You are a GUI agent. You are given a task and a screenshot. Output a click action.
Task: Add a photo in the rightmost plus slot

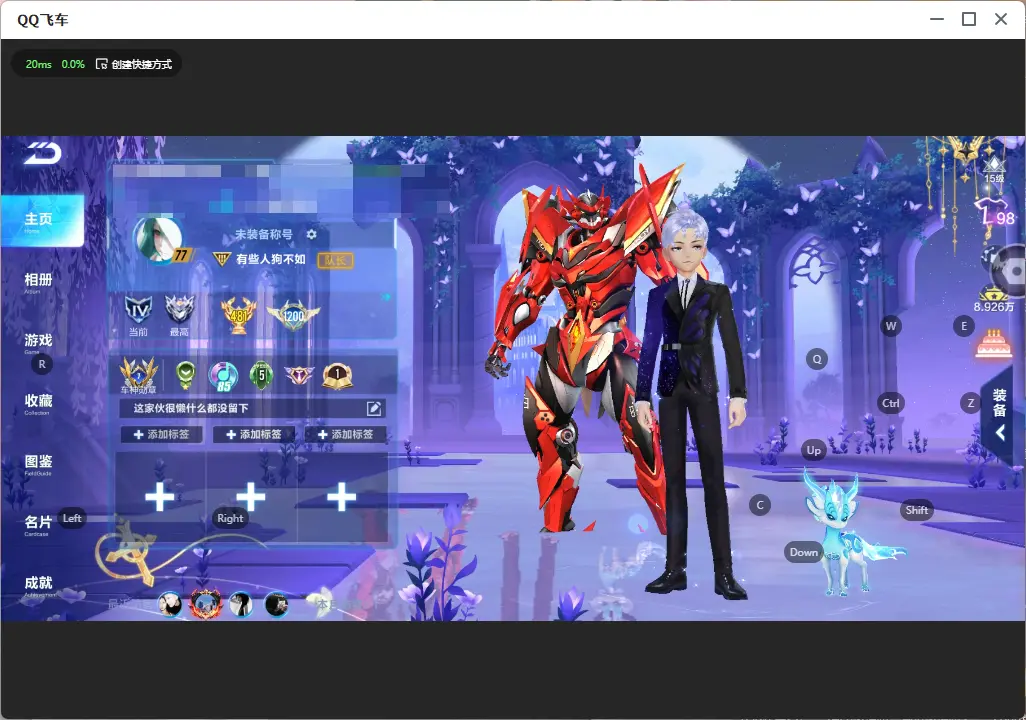point(342,497)
